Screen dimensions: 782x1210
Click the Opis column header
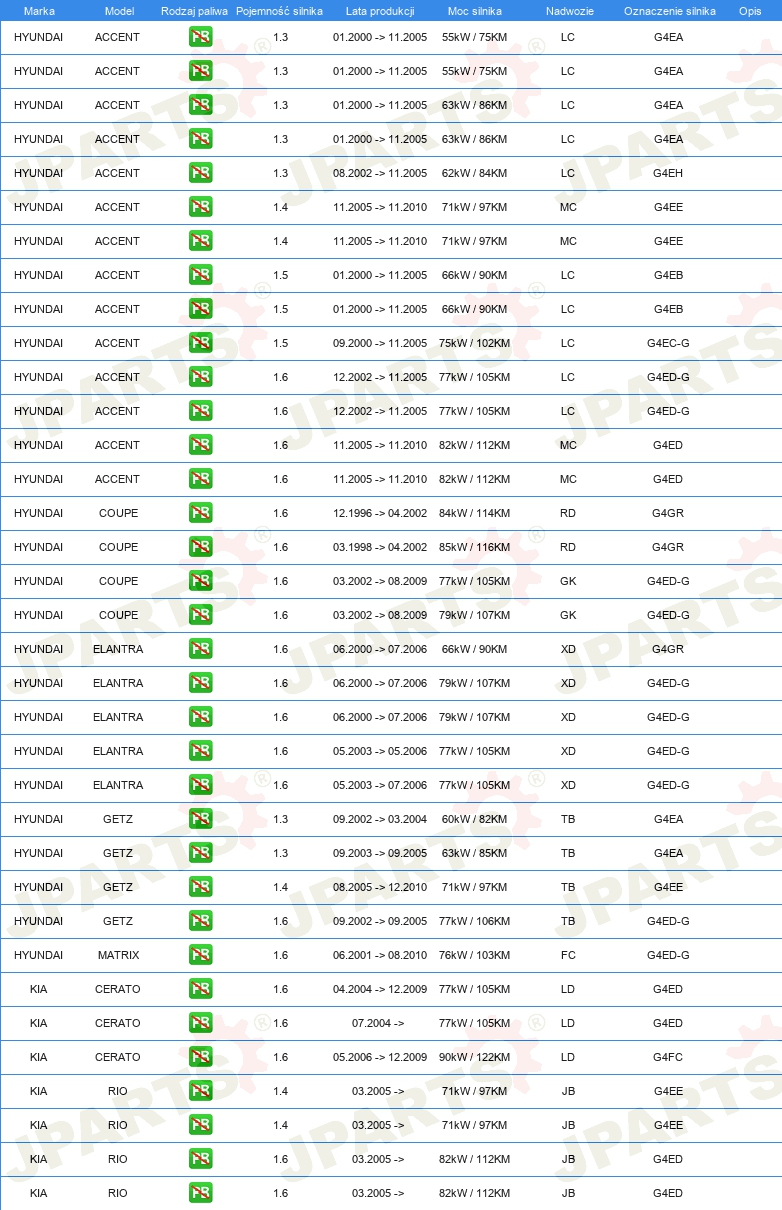[750, 11]
